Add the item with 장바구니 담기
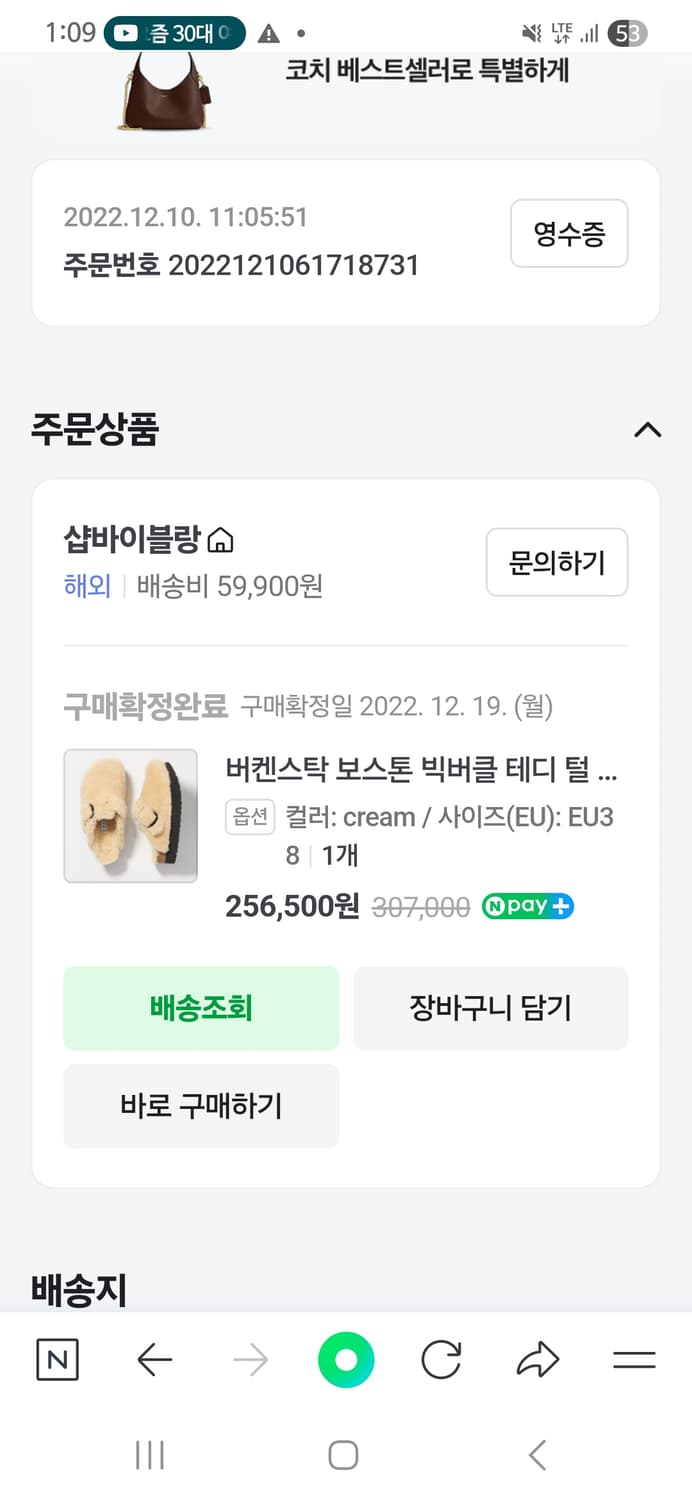This screenshot has height=1500, width=692. [490, 1008]
